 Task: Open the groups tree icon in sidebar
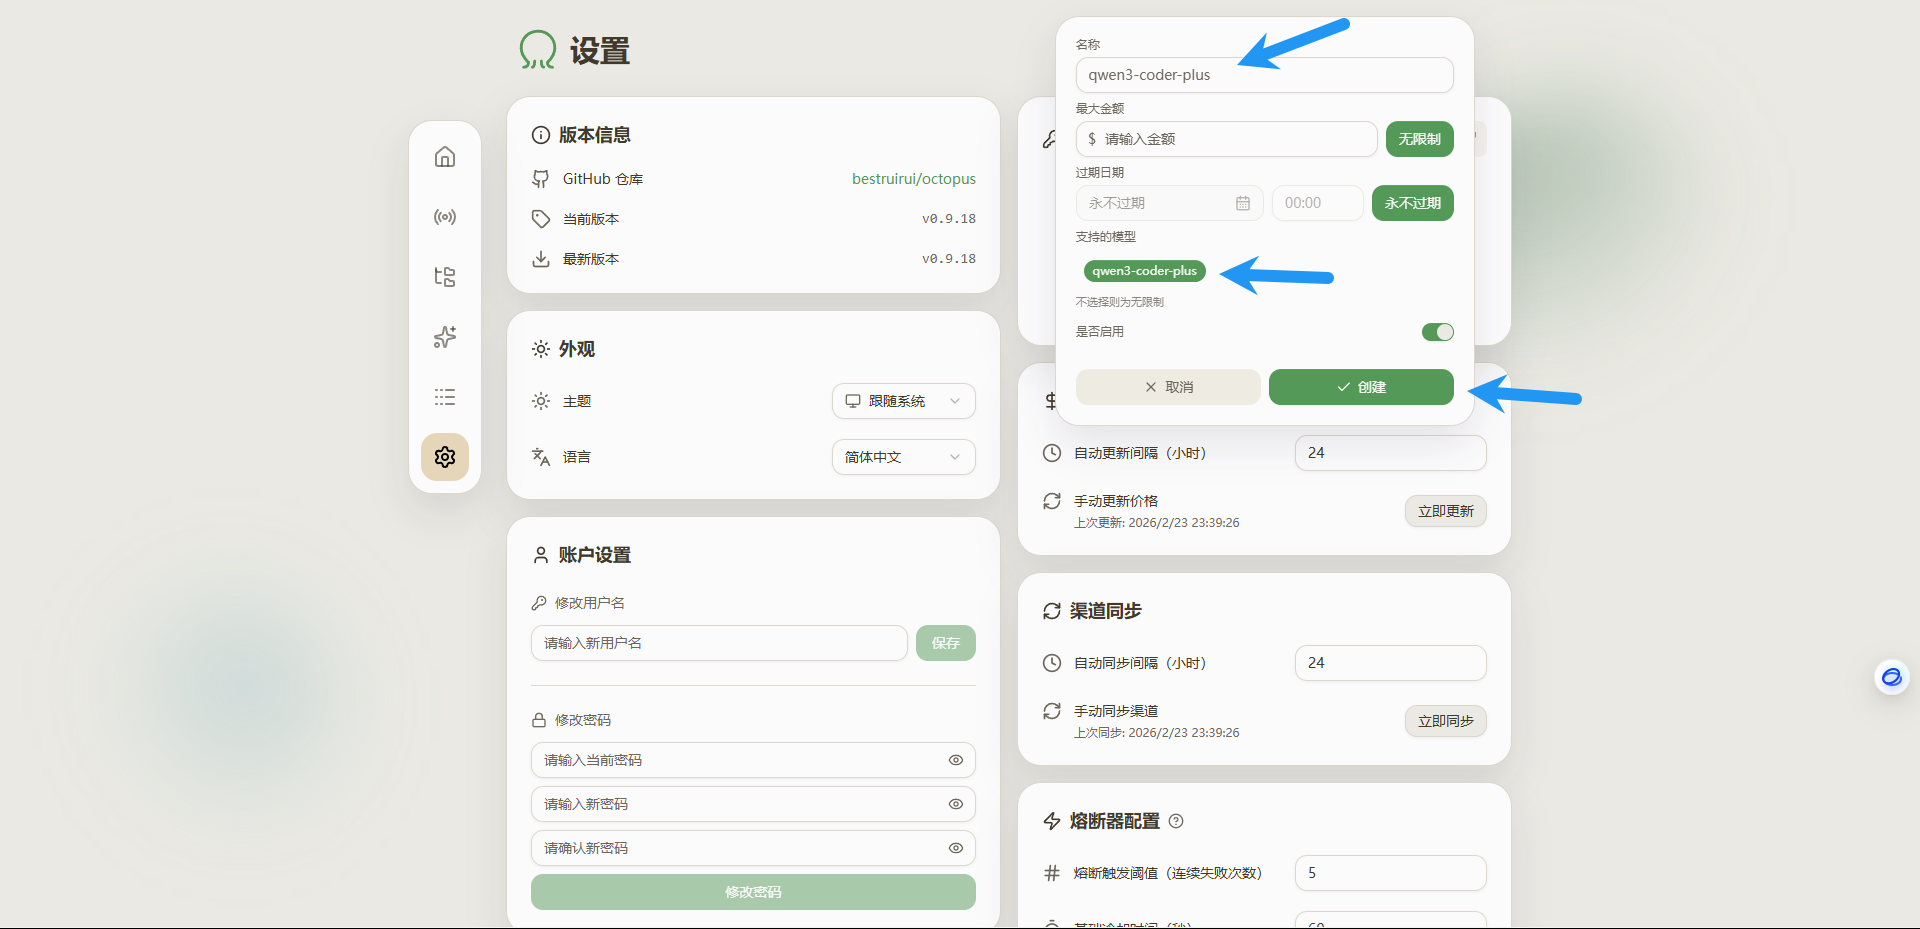[445, 277]
